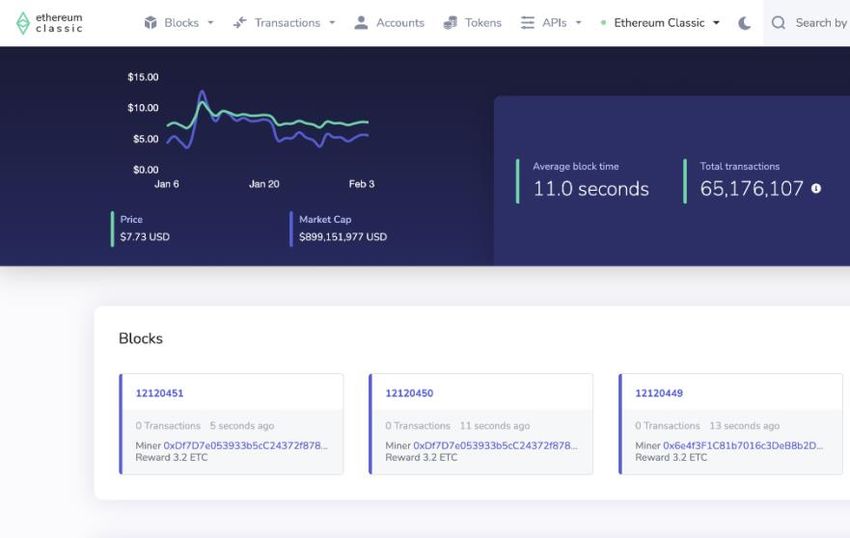Open block 12120449
The image size is (850, 538).
click(x=659, y=393)
